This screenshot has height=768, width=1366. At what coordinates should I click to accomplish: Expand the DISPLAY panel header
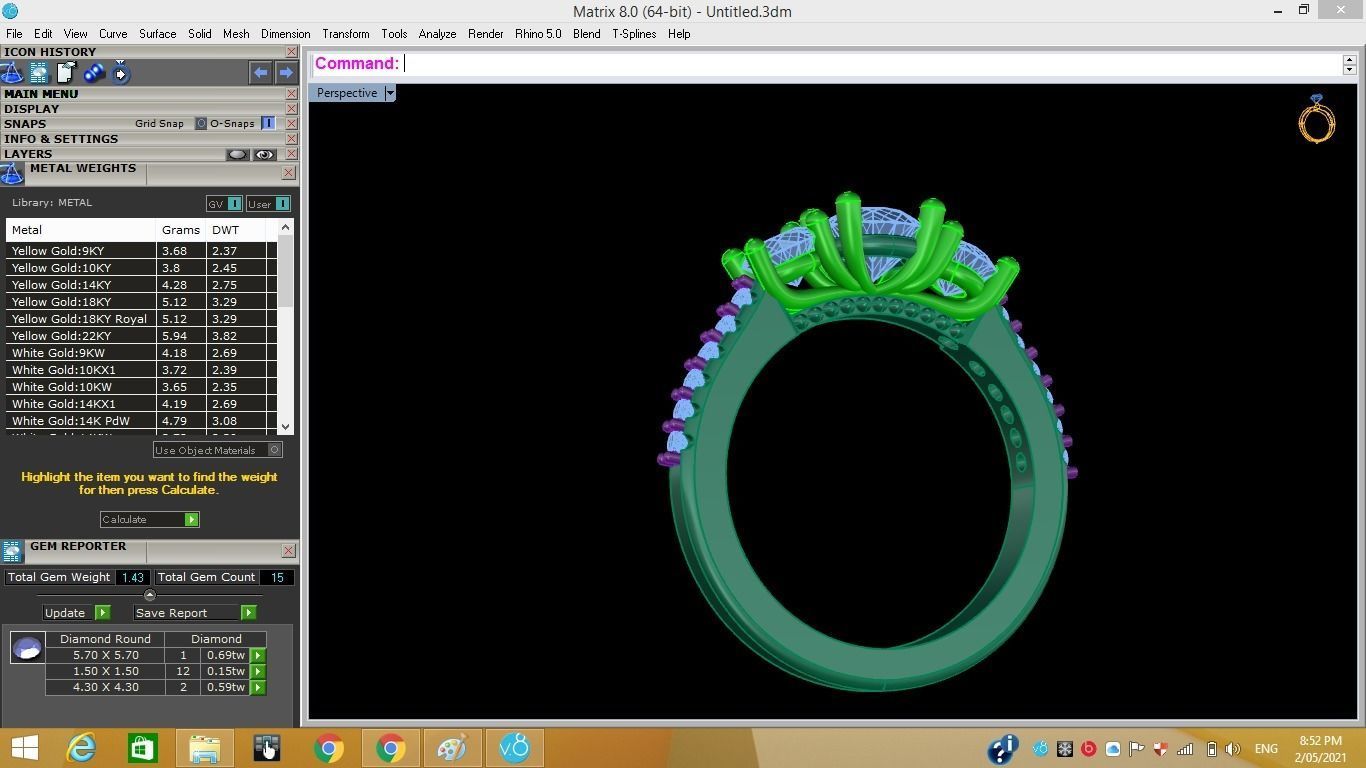[31, 109]
